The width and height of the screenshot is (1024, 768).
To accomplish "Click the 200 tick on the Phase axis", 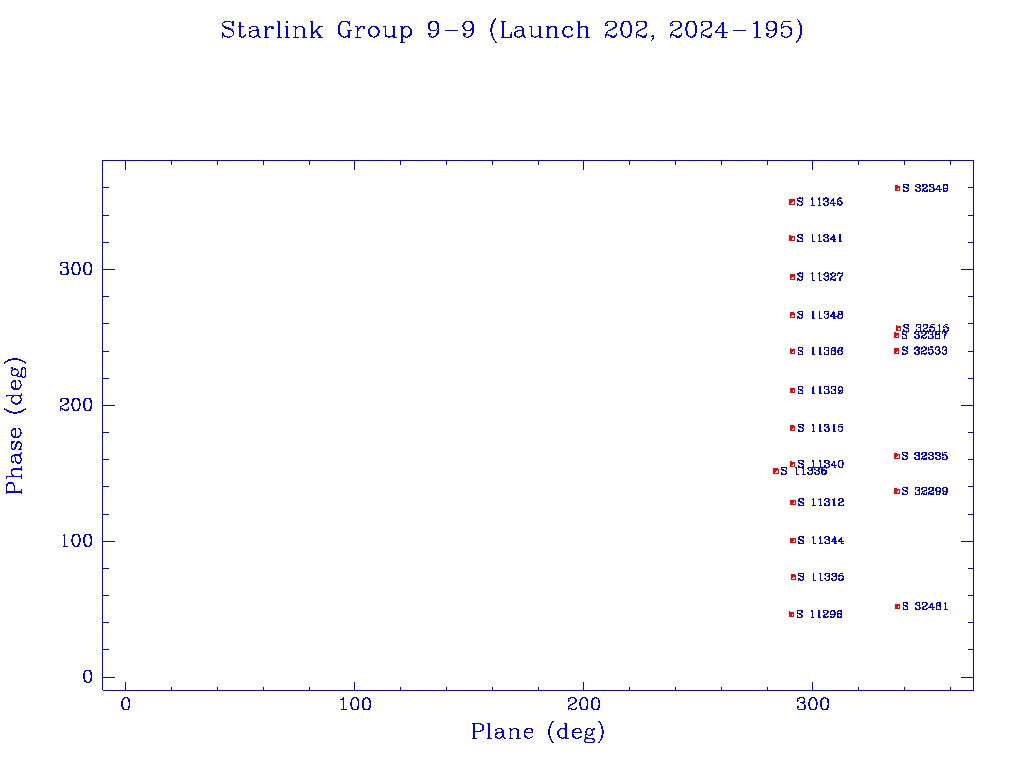I will pos(76,405).
